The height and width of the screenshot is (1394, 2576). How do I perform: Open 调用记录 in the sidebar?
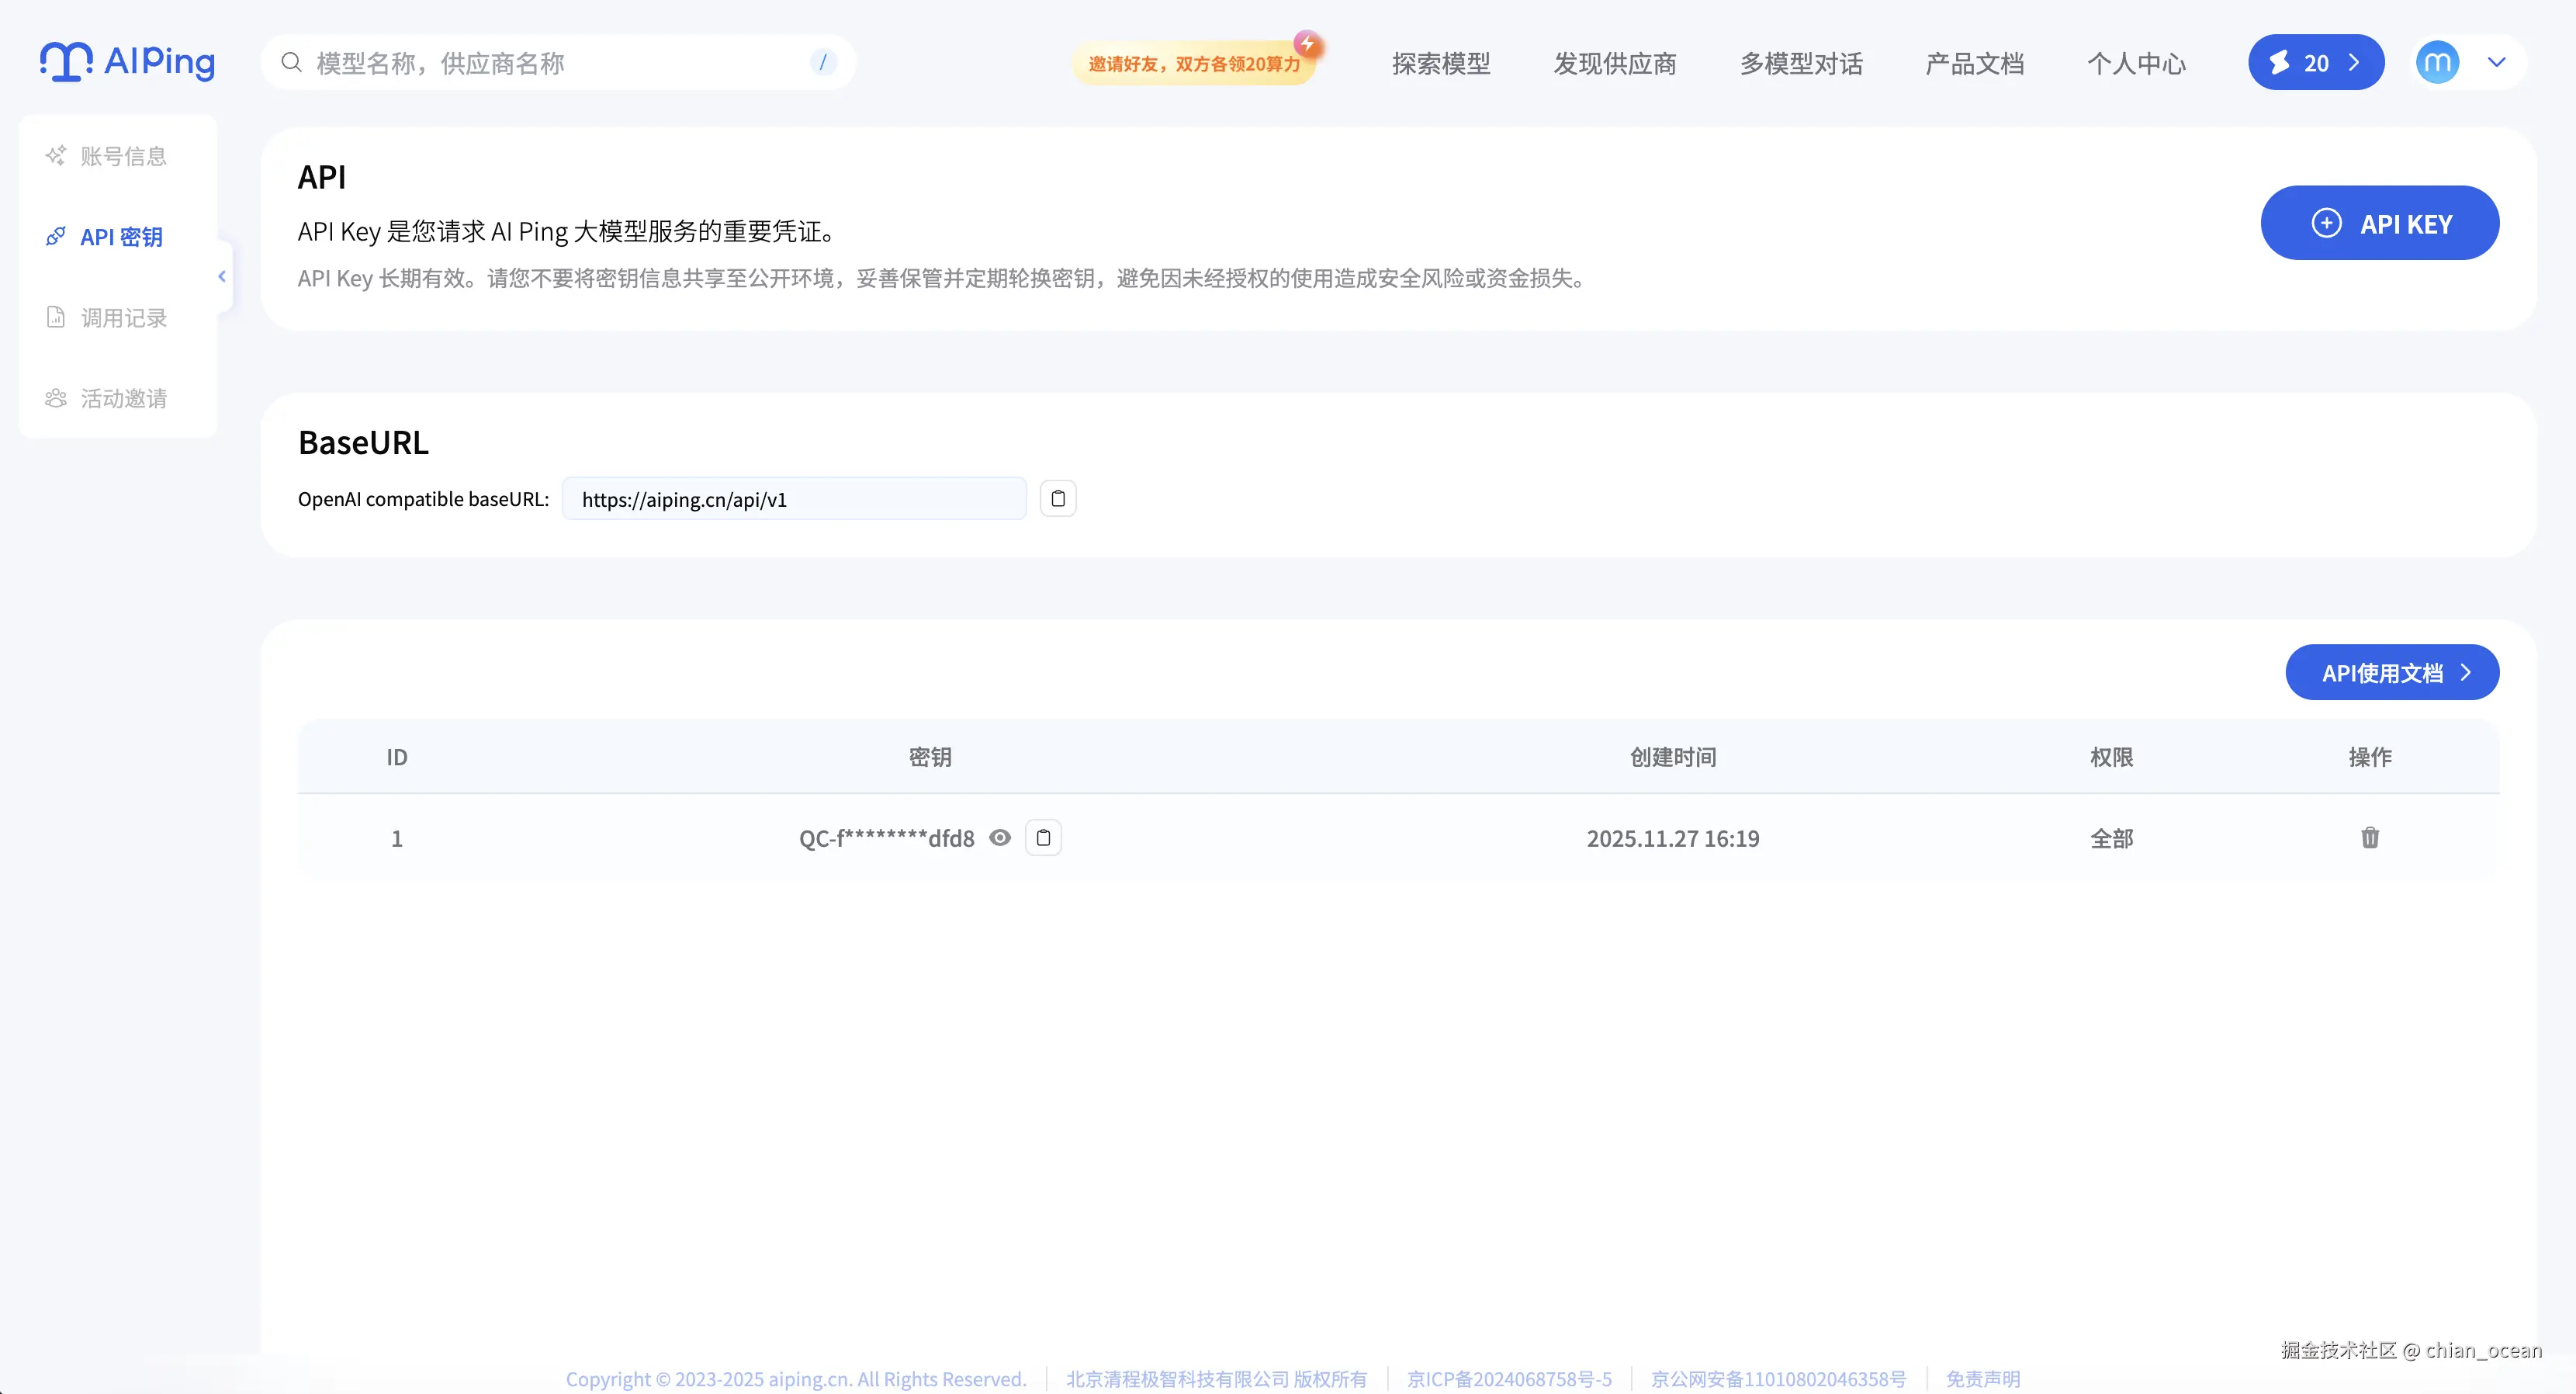[123, 318]
